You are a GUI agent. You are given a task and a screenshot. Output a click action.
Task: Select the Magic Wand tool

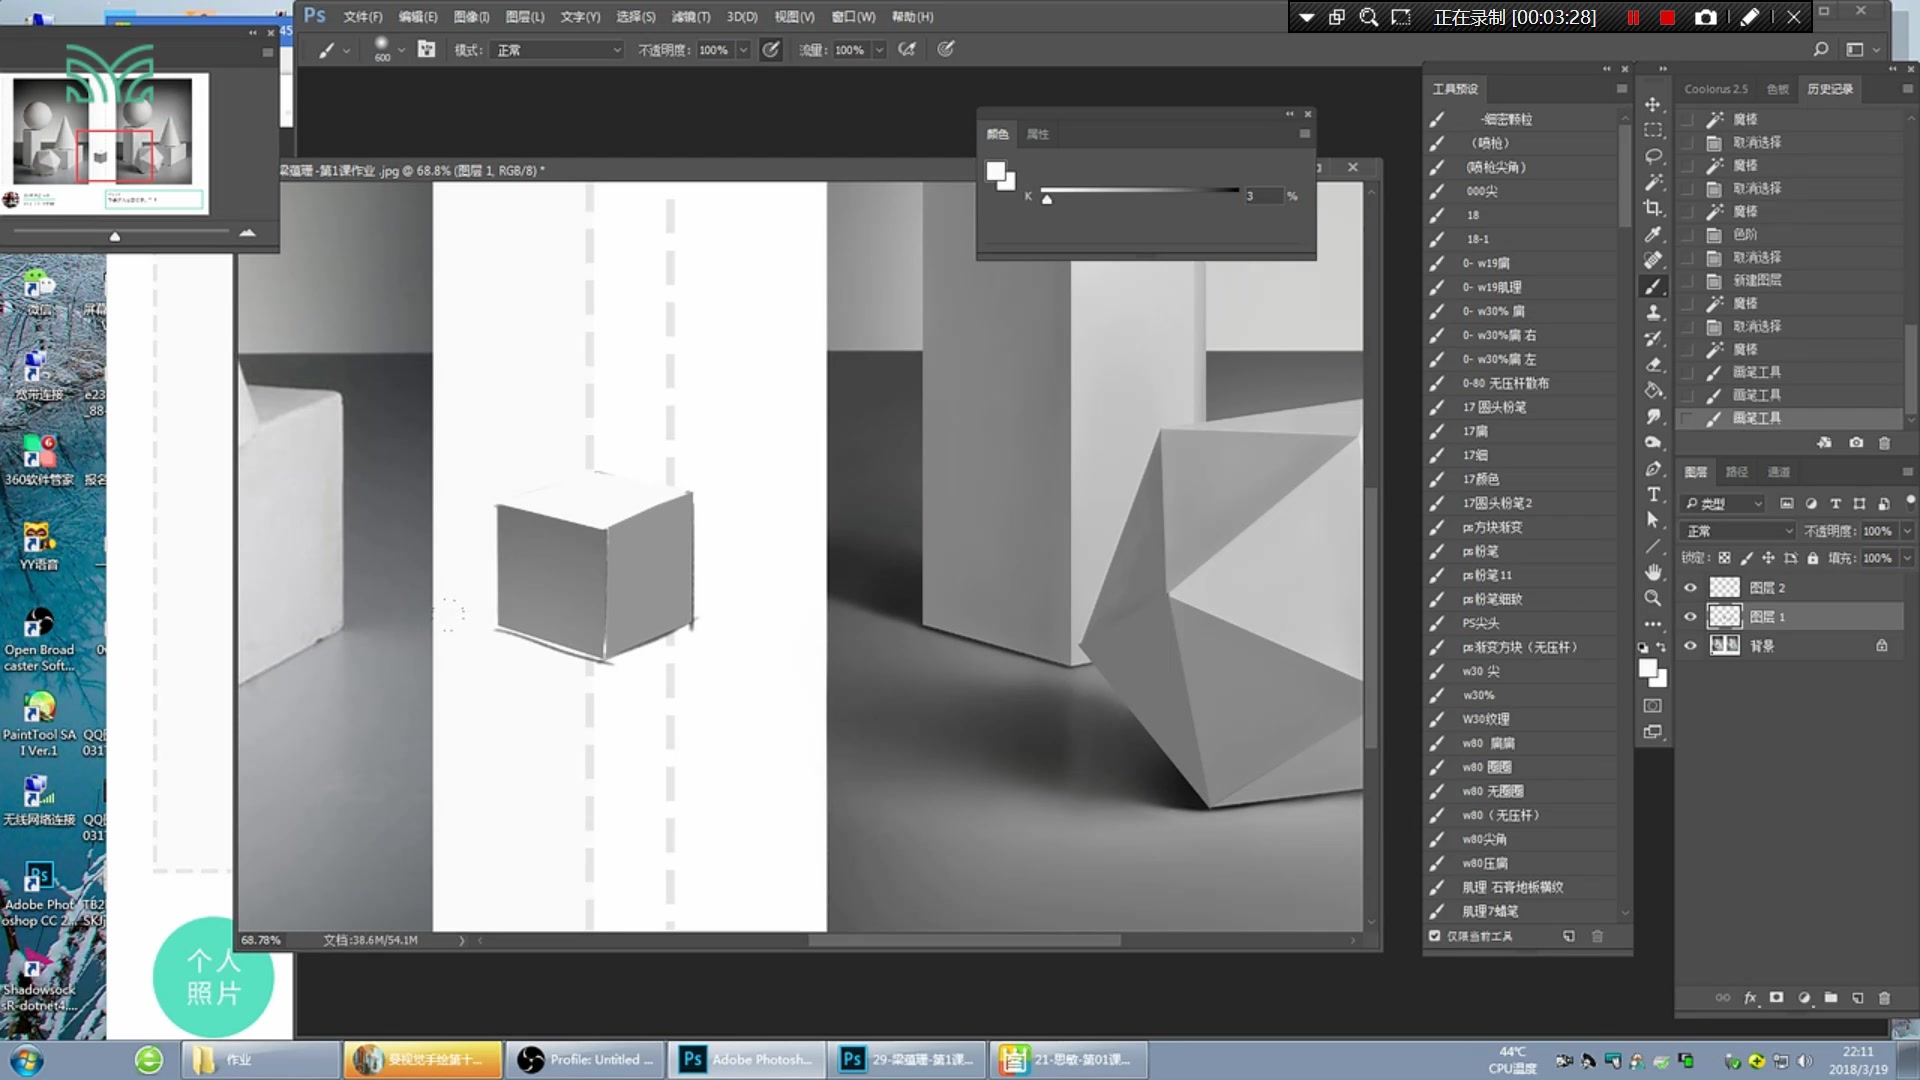(1653, 182)
